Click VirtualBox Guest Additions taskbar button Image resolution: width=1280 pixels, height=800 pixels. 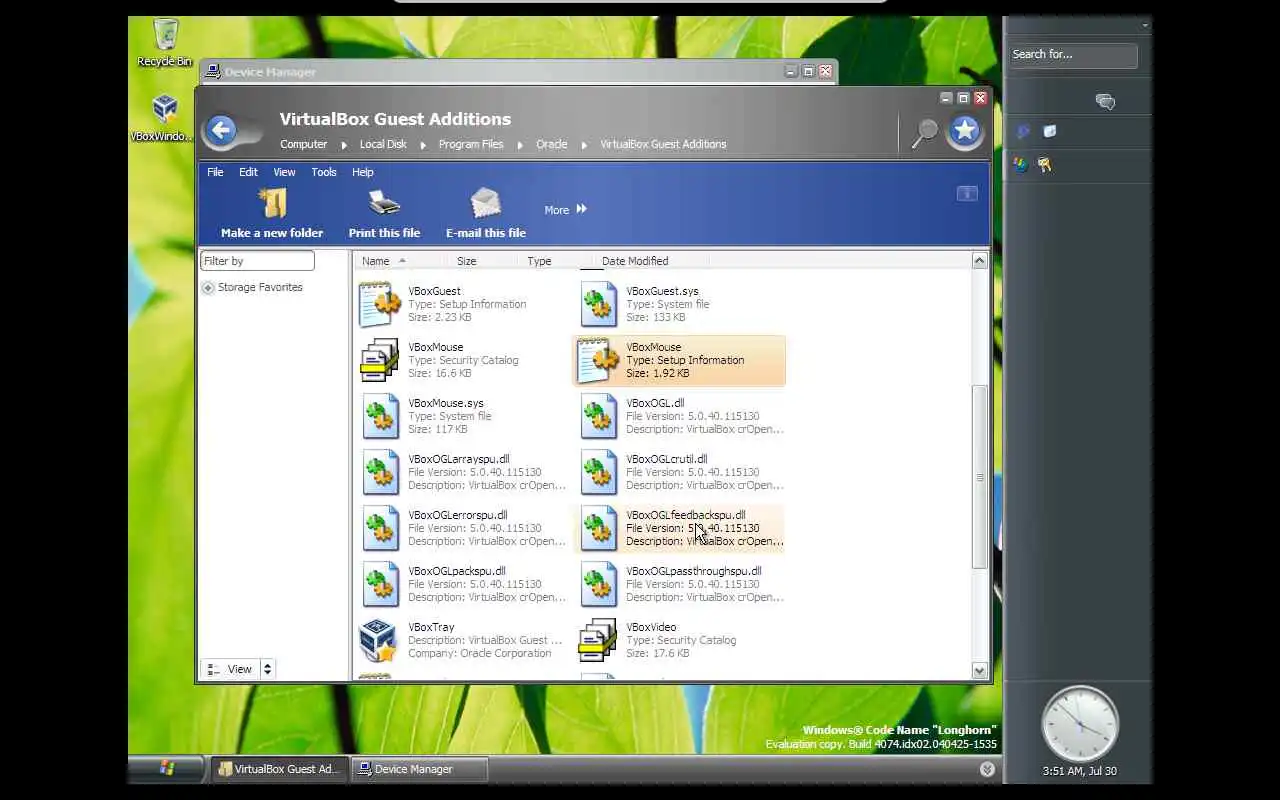(280, 769)
